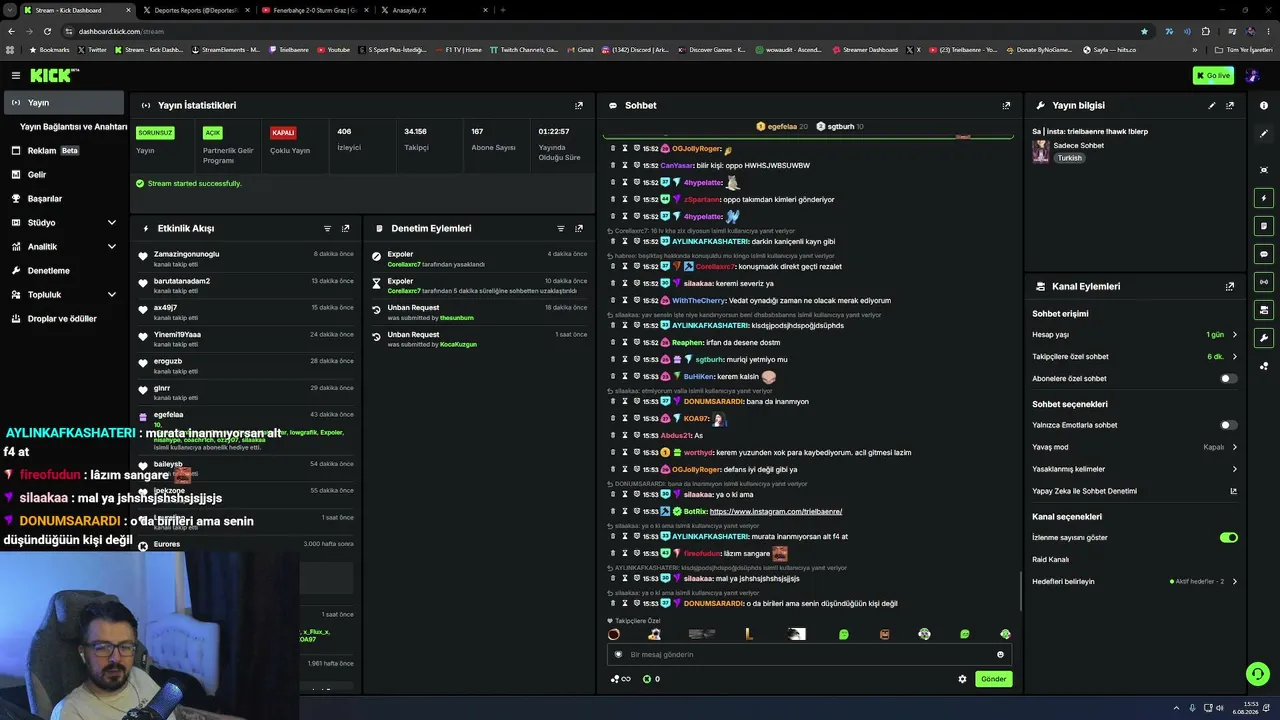Screen dimensions: 1280x720
Task: Open the emoji picker in message box
Action: (x=1000, y=655)
